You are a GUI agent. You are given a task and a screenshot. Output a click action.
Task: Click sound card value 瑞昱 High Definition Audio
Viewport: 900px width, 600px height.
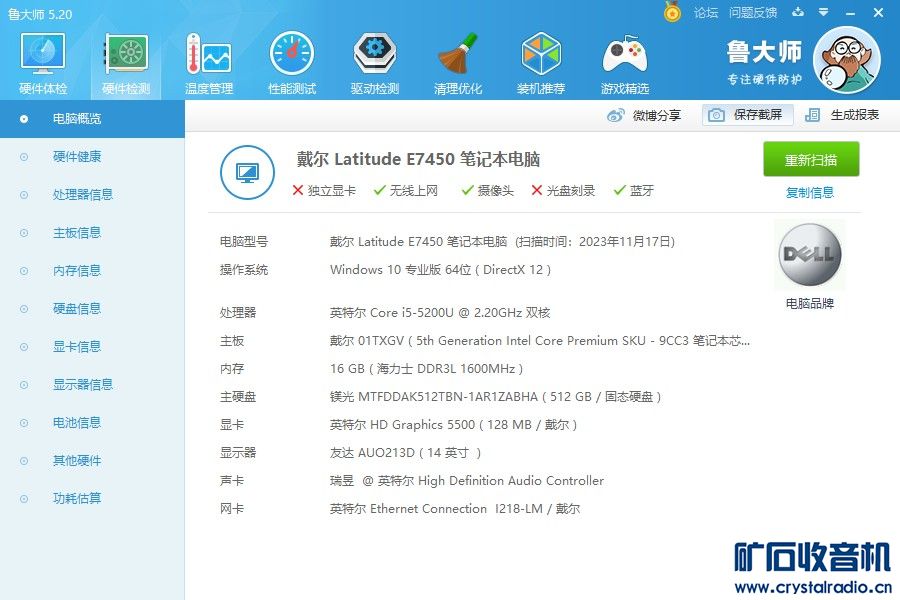467,481
